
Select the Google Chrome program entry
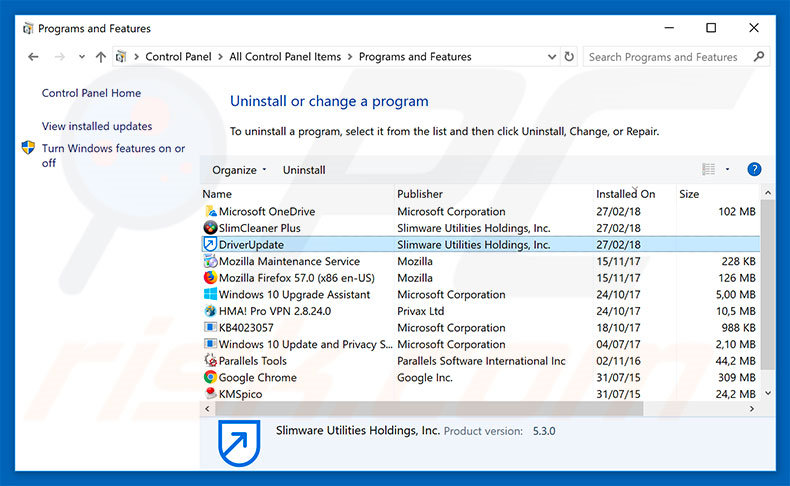[x=257, y=378]
